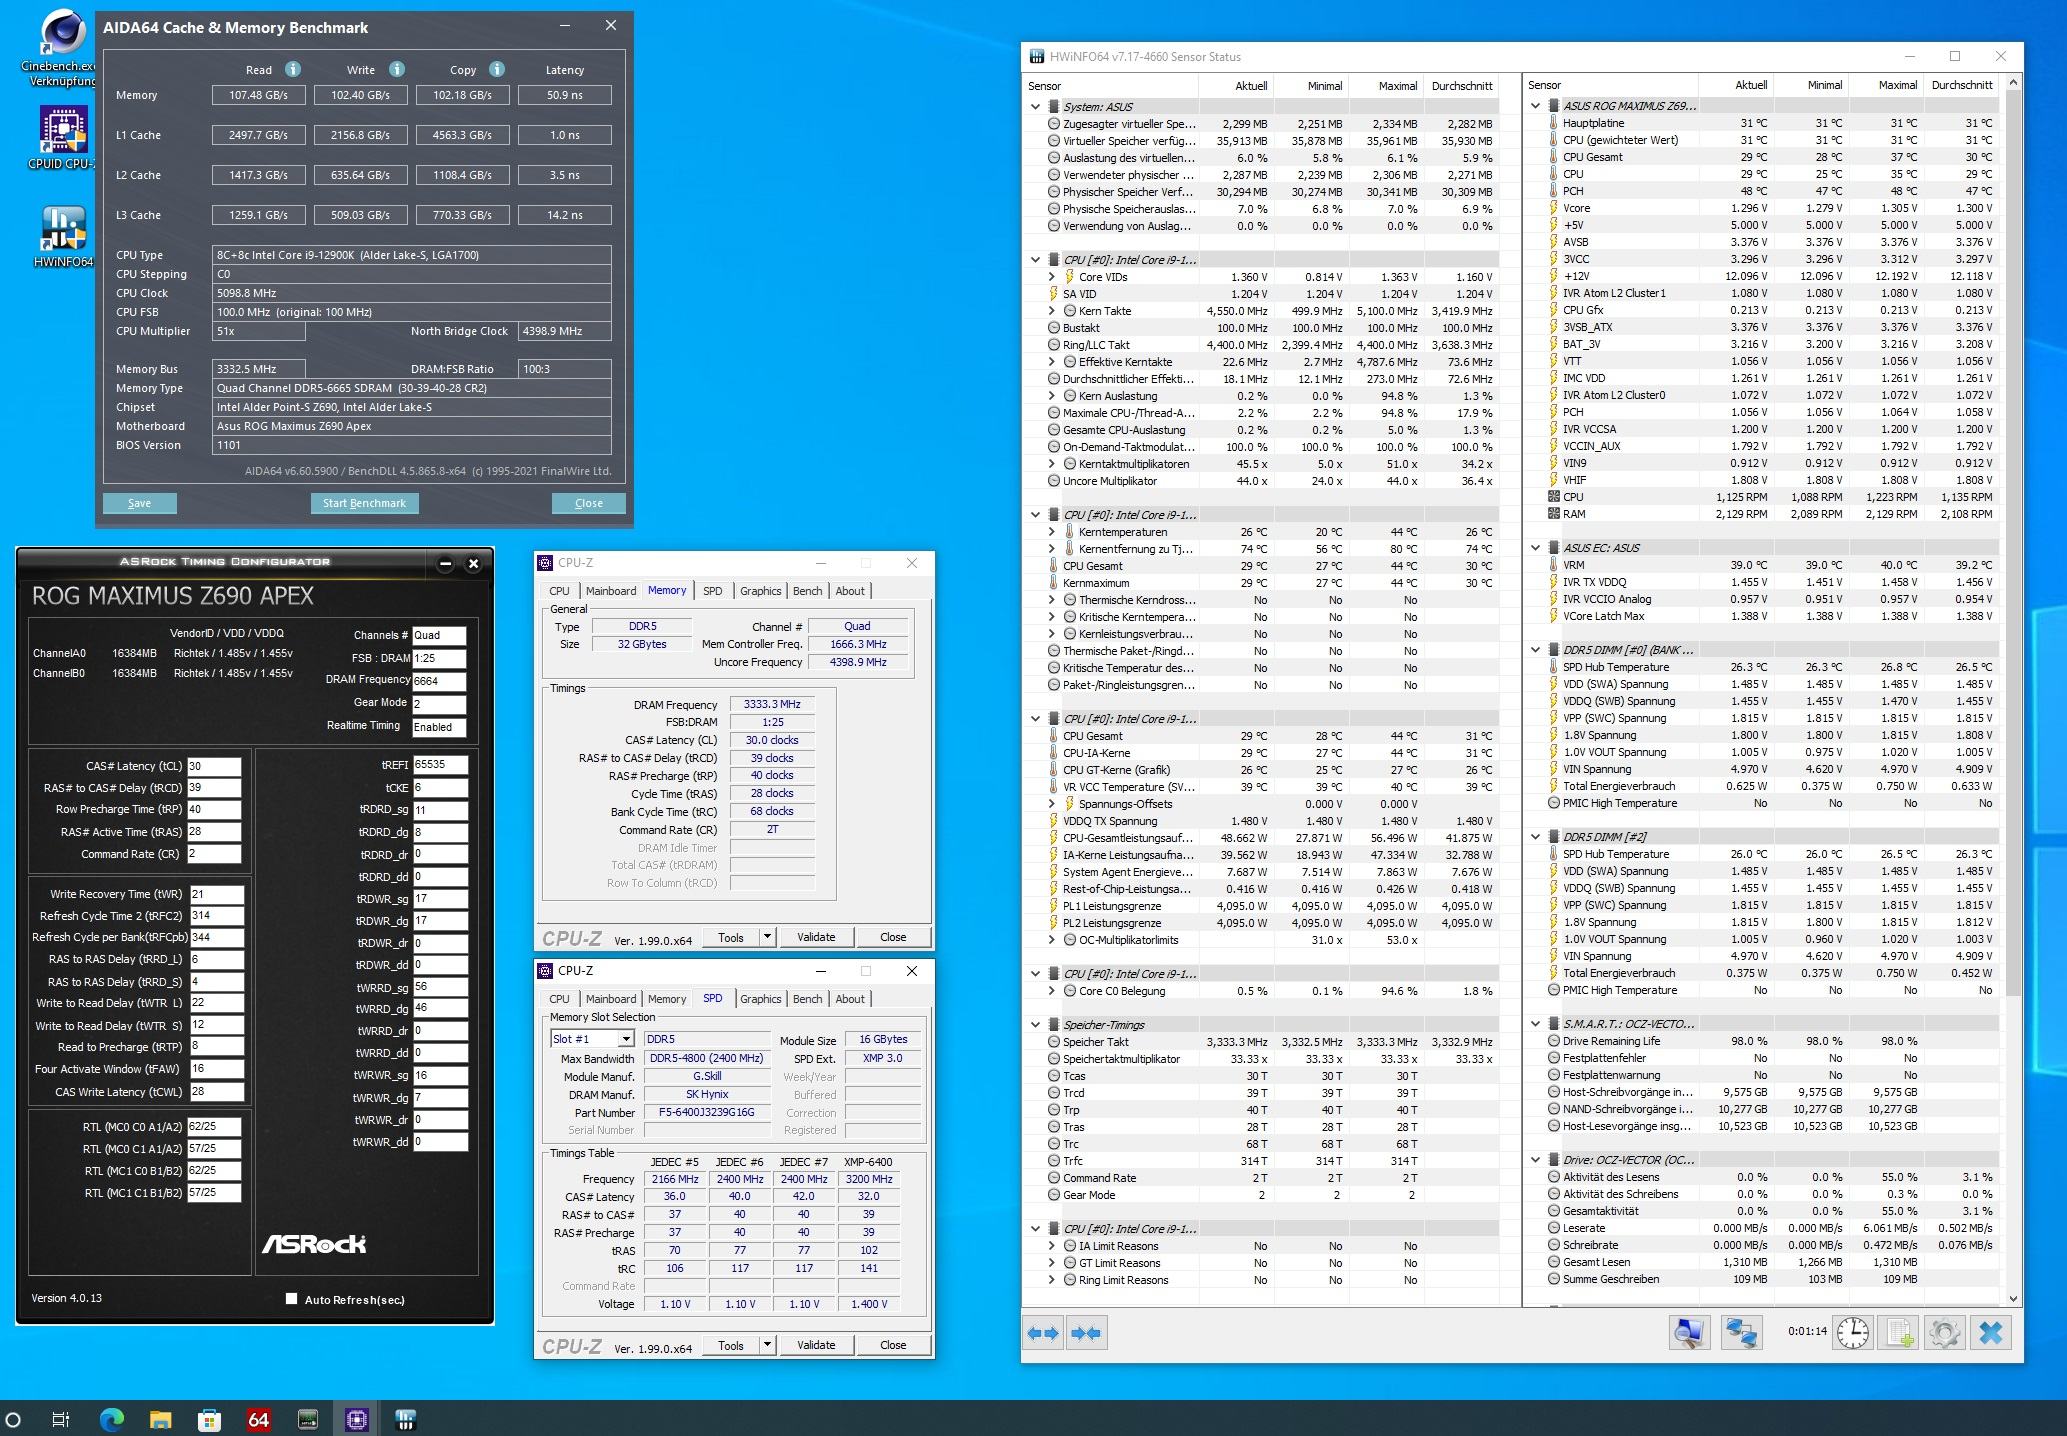Click the expand-columns arrows icon in HWiNFO
Image resolution: width=2067 pixels, height=1436 pixels.
pyautogui.click(x=1043, y=1333)
